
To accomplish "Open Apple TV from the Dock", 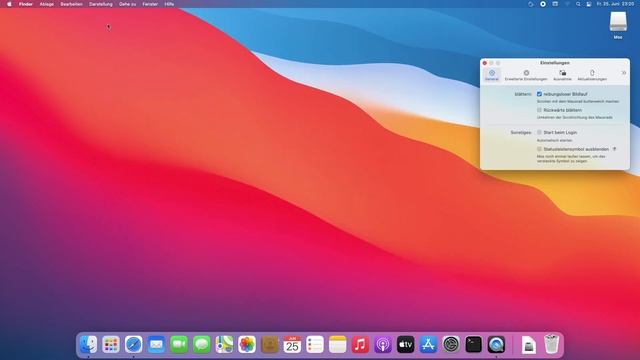I will tap(405, 344).
